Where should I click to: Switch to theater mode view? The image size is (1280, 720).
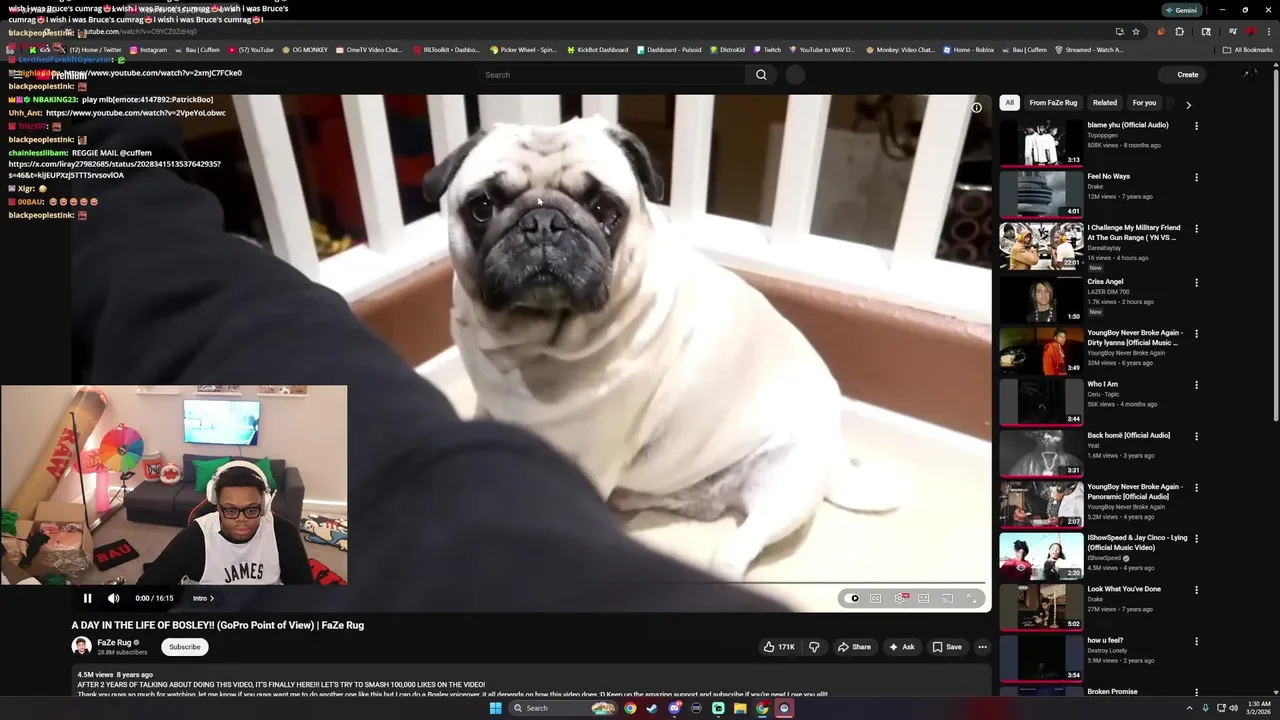(924, 598)
